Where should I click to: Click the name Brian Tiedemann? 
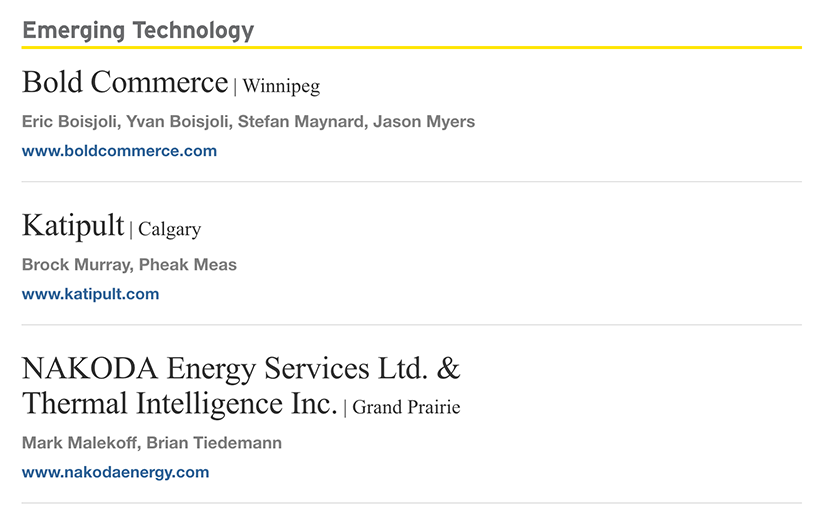click(214, 443)
